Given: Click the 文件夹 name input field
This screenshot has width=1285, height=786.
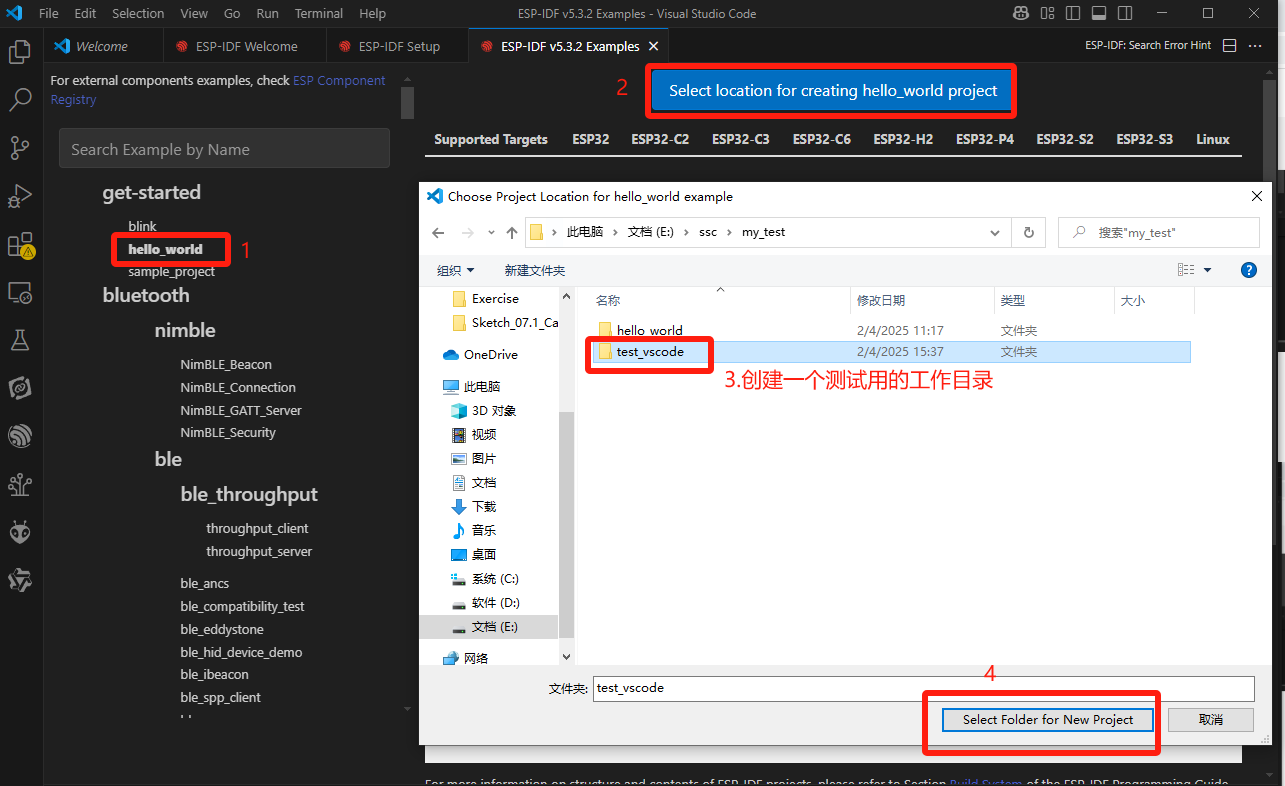Looking at the screenshot, I should pos(923,688).
